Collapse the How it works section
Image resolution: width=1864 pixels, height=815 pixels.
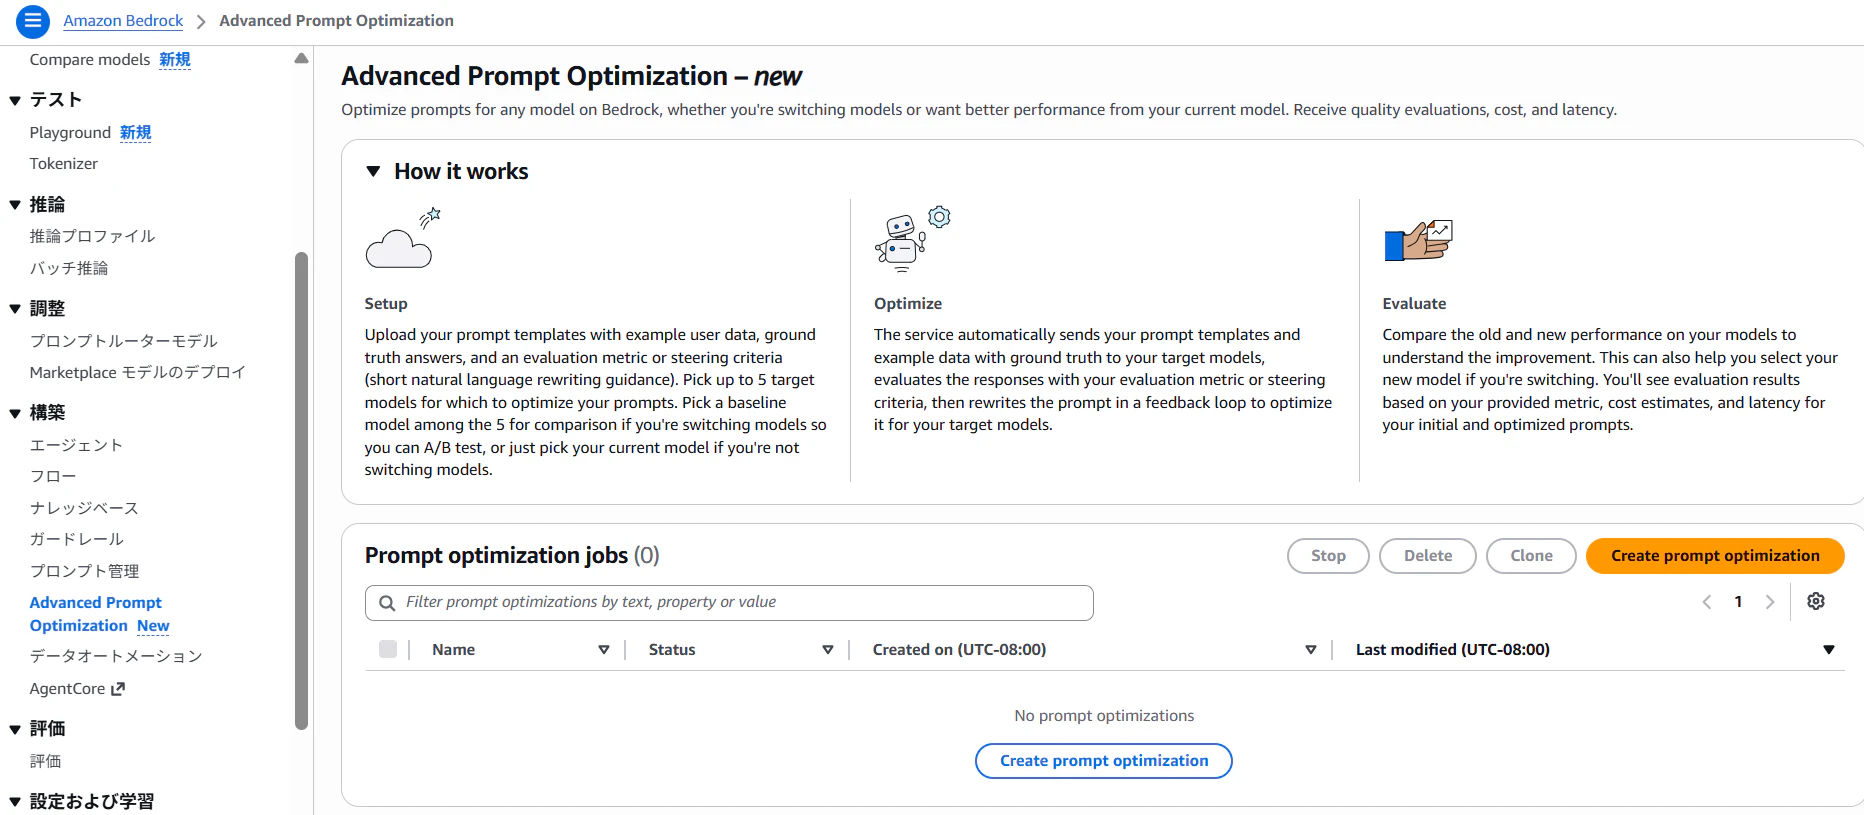(373, 172)
